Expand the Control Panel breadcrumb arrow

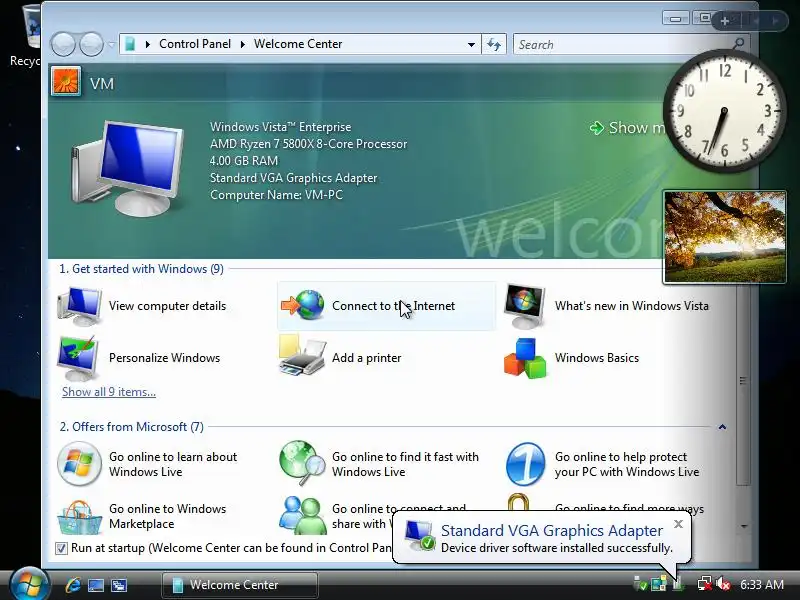pos(243,44)
